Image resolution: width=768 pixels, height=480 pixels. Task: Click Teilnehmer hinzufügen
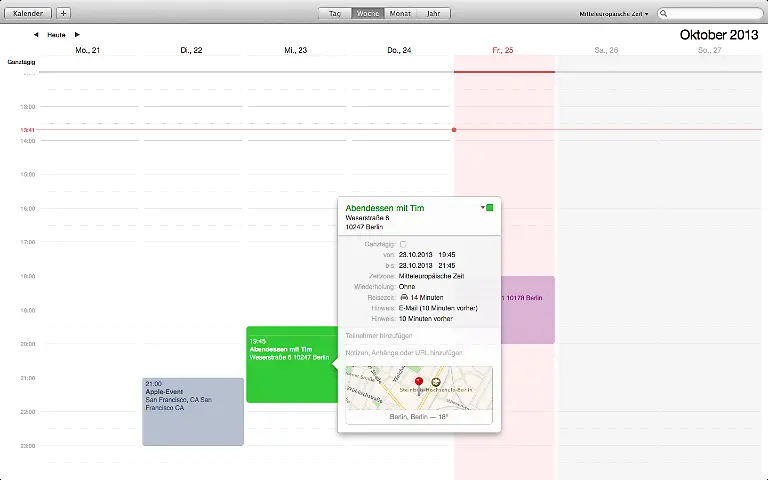379,336
